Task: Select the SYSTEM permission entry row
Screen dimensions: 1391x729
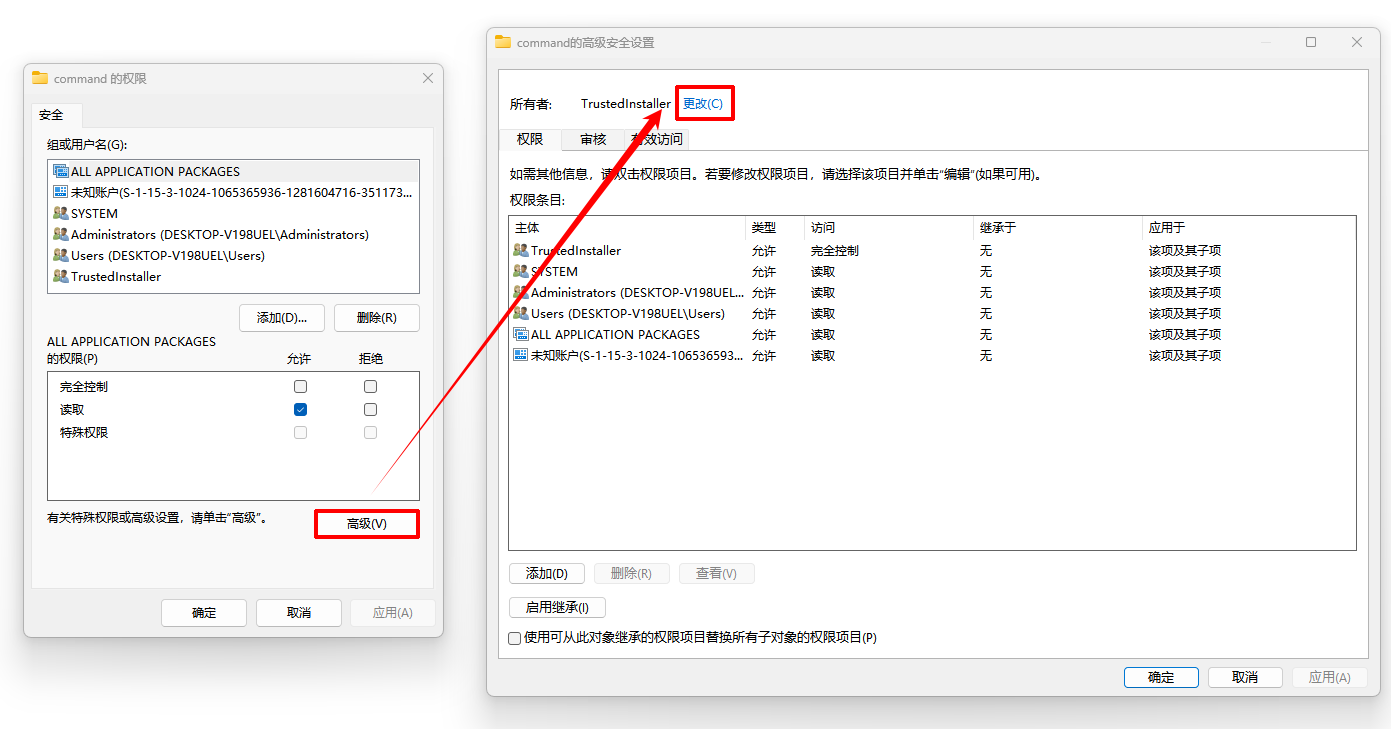Action: tap(932, 272)
